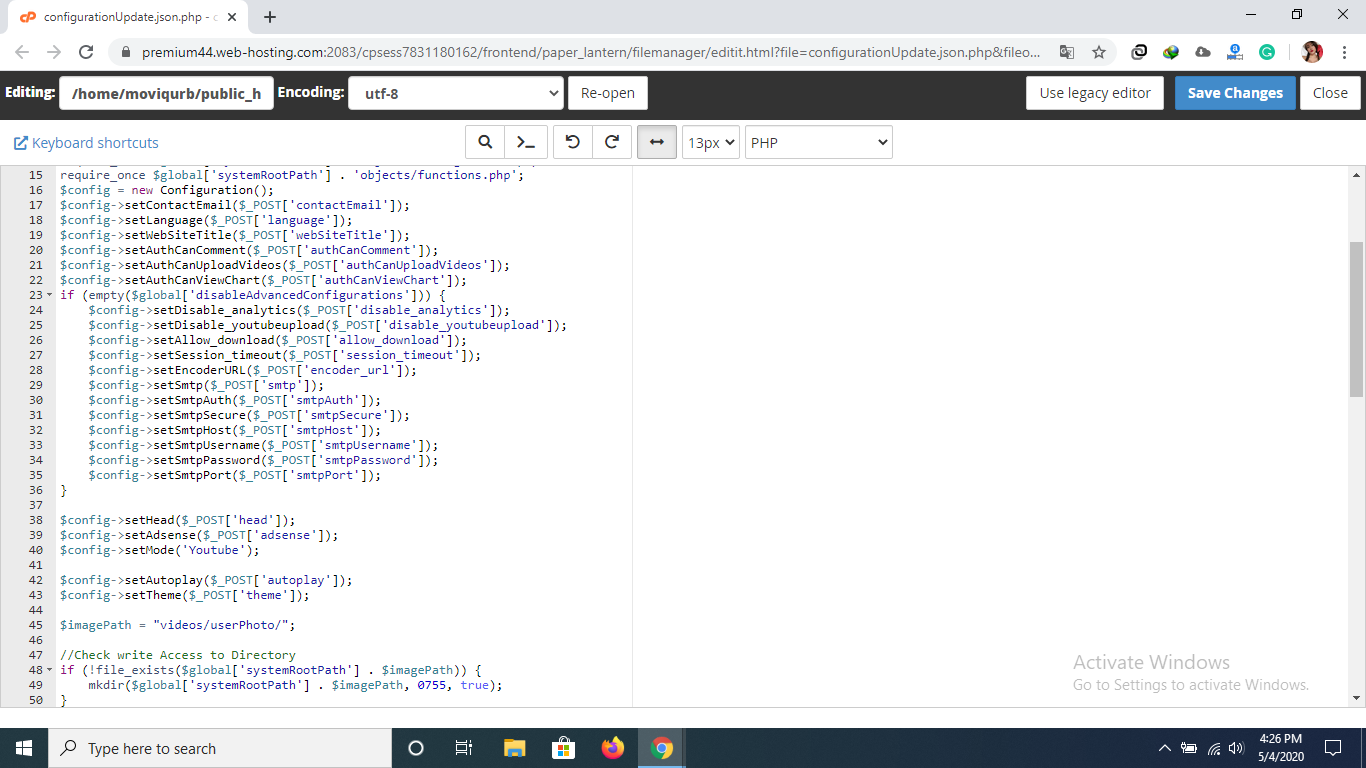
Task: Place cursor on line 17 setContactEmail
Action: 235,205
